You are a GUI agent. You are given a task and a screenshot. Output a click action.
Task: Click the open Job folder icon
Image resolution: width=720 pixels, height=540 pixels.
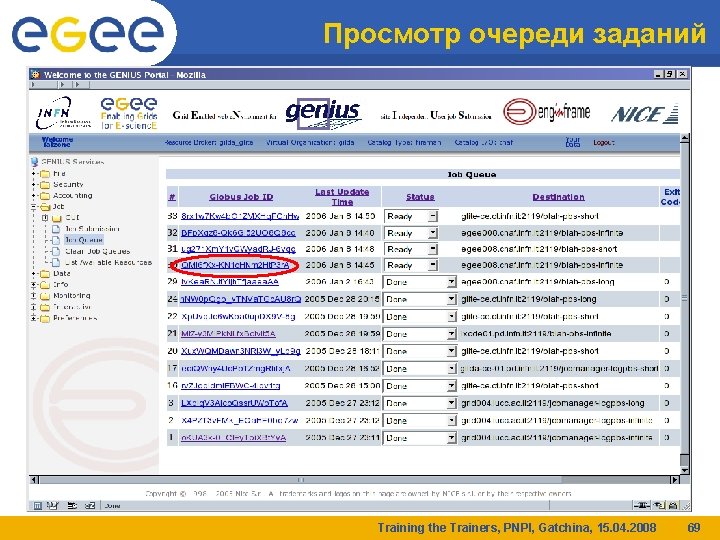click(x=45, y=207)
